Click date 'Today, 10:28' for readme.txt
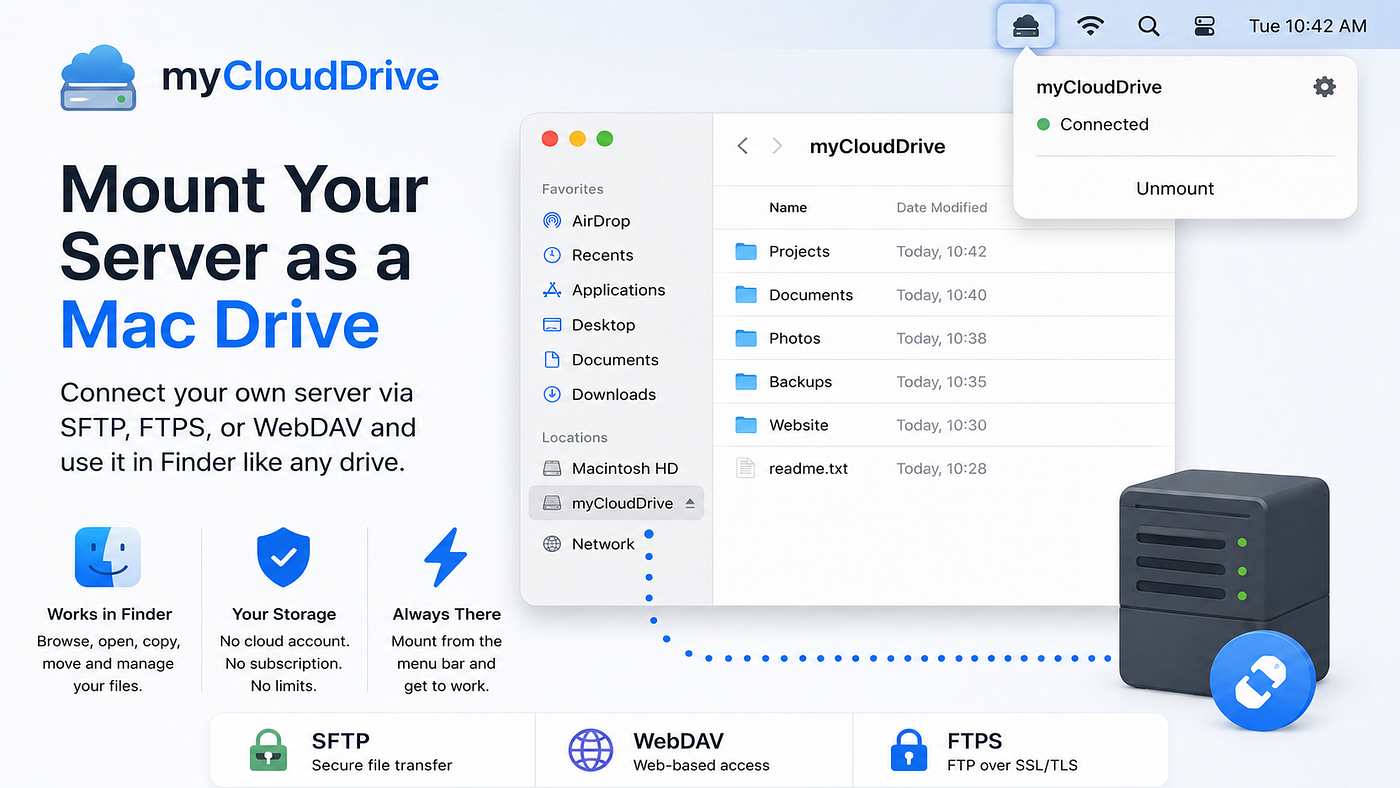 [942, 468]
